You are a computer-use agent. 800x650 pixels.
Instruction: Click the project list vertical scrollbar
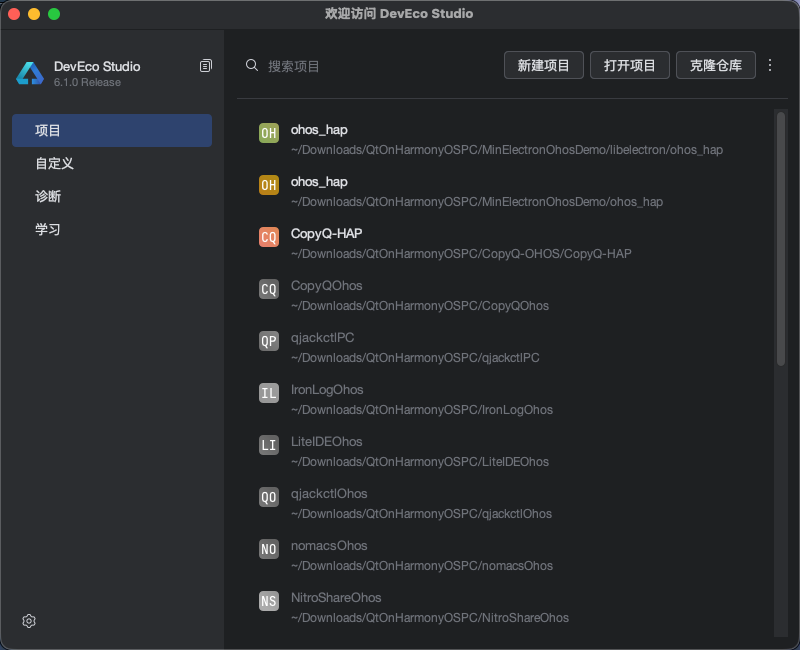[781, 239]
